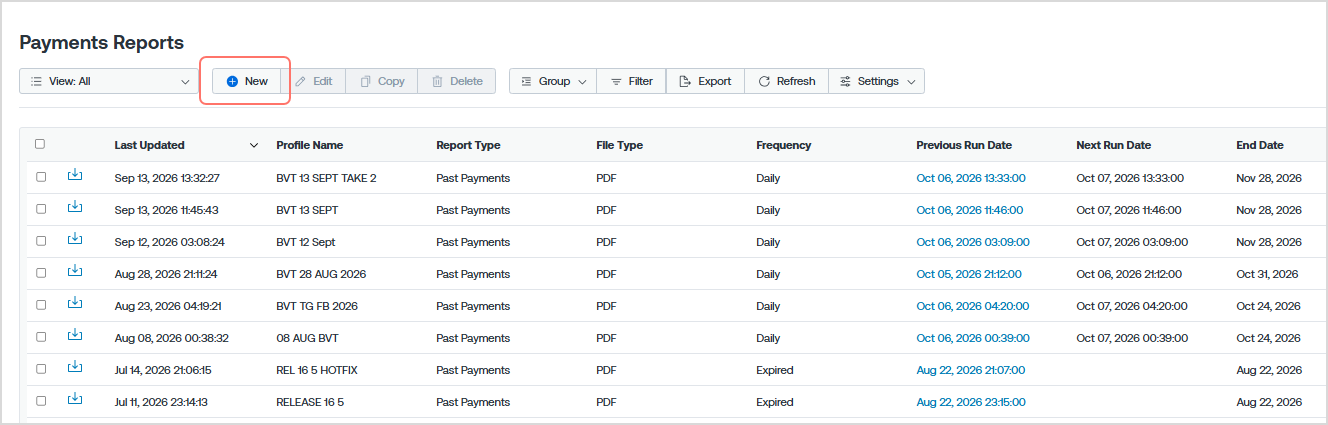Click the Settings sliders icon
The height and width of the screenshot is (425, 1328).
point(846,81)
